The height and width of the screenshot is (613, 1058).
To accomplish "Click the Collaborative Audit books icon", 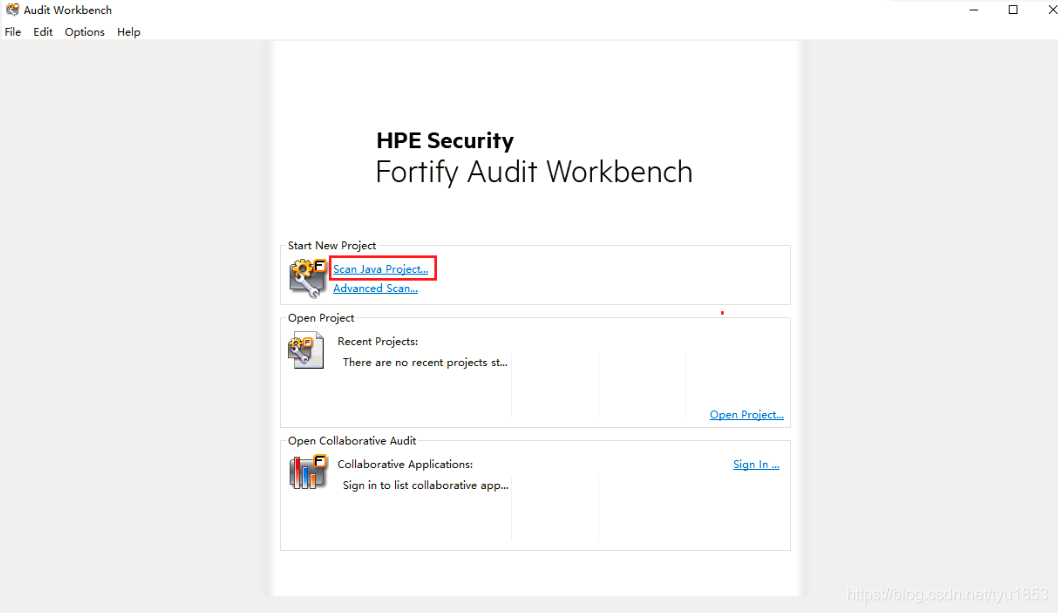I will coord(308,471).
